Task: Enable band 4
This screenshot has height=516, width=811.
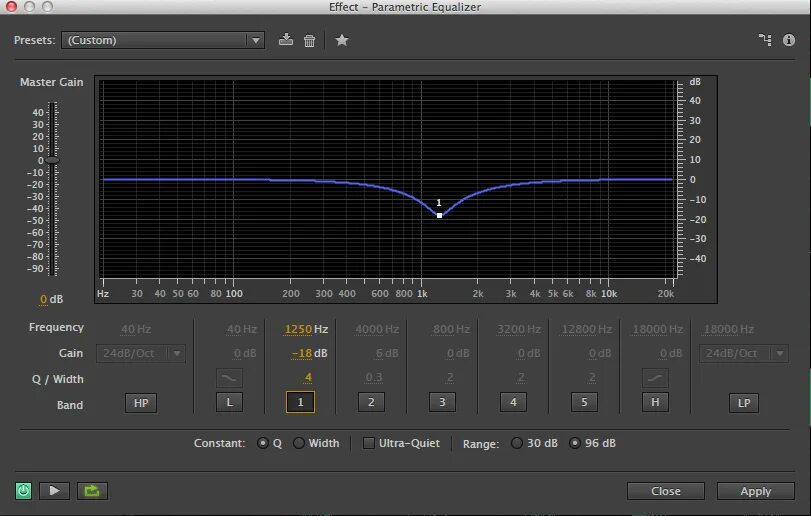Action: point(513,402)
